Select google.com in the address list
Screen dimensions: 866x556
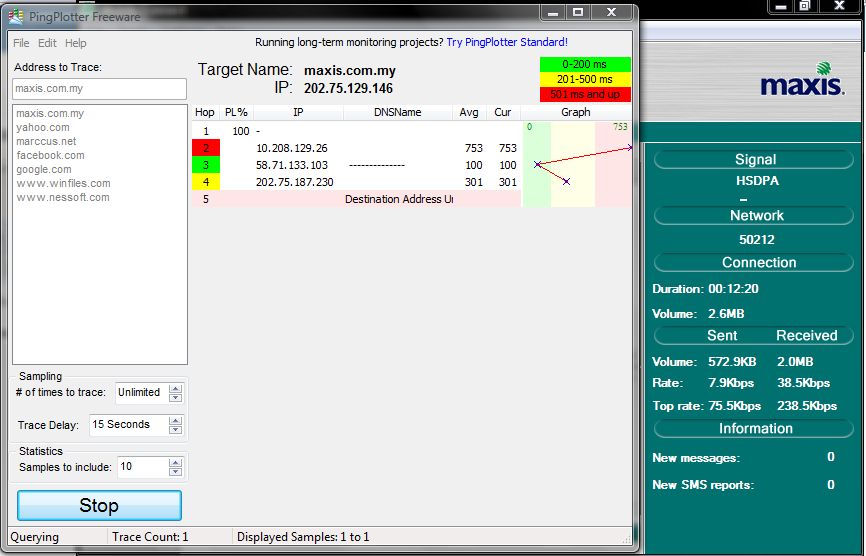(x=44, y=170)
